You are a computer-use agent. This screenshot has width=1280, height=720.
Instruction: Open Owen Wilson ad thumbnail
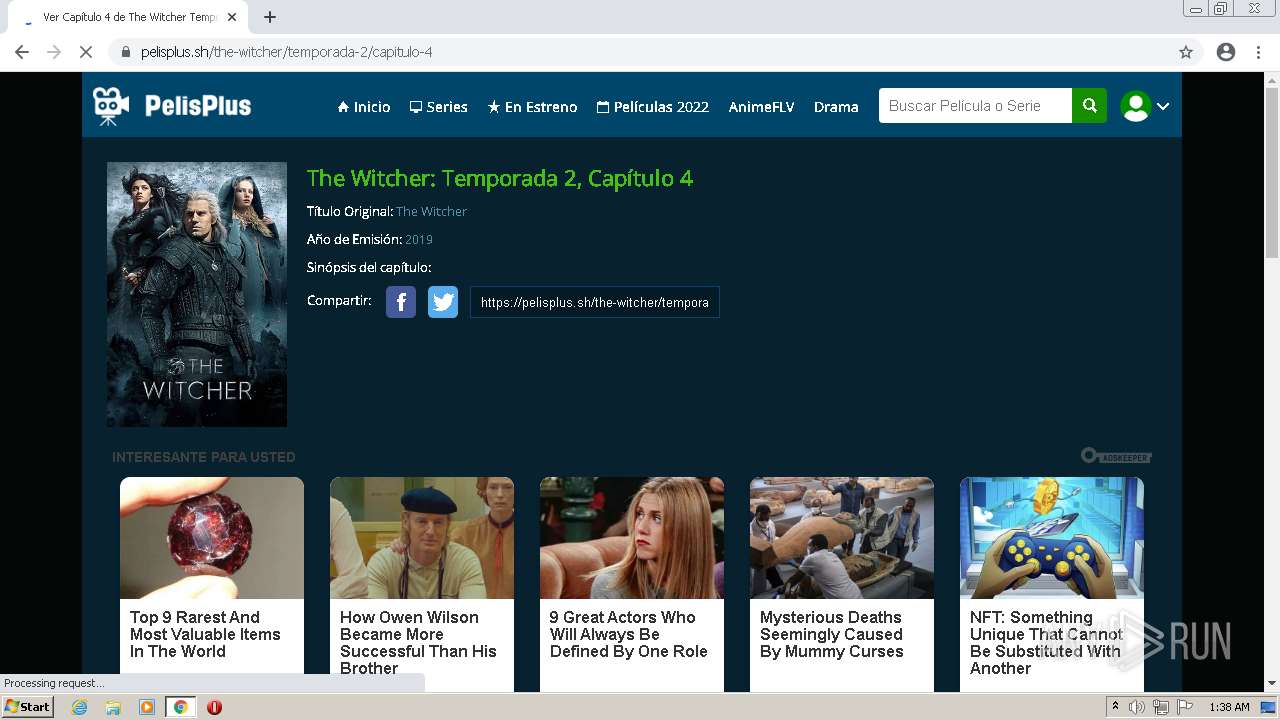click(x=422, y=538)
